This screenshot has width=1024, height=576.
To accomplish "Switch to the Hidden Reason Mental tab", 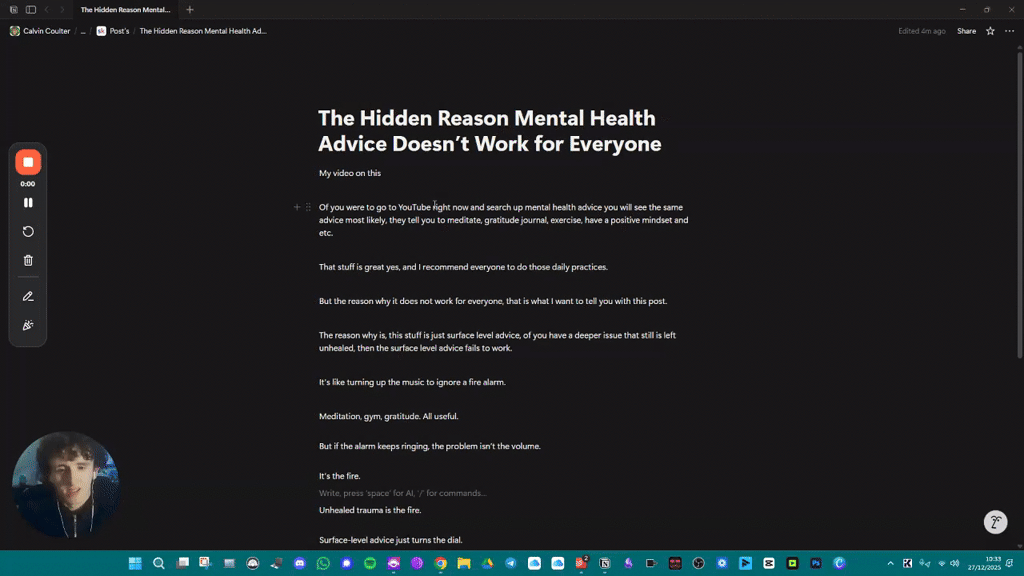I will 125,9.
